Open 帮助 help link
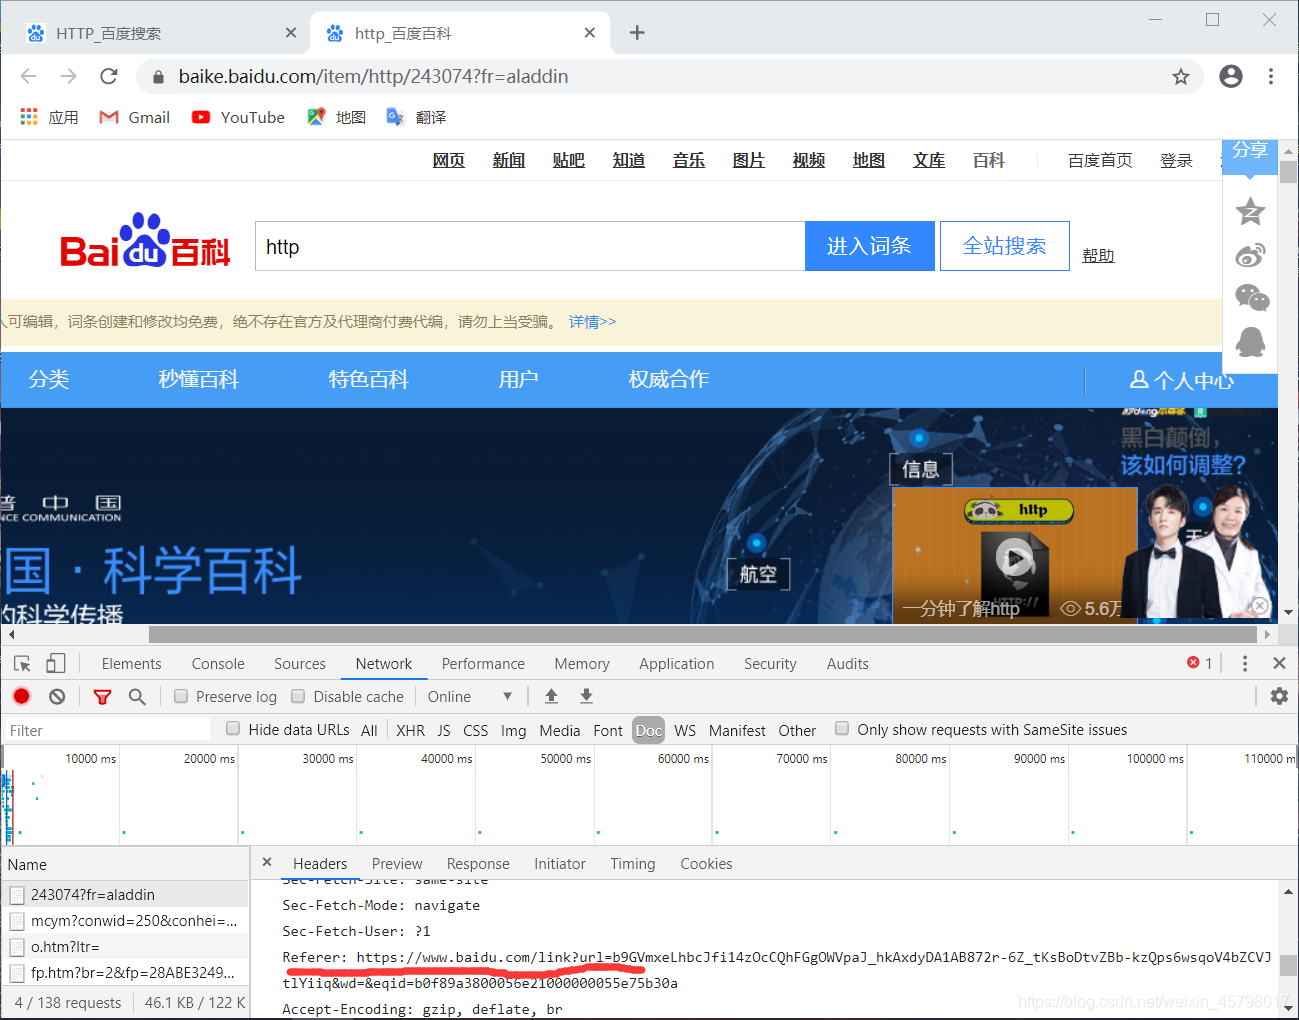 (1098, 256)
